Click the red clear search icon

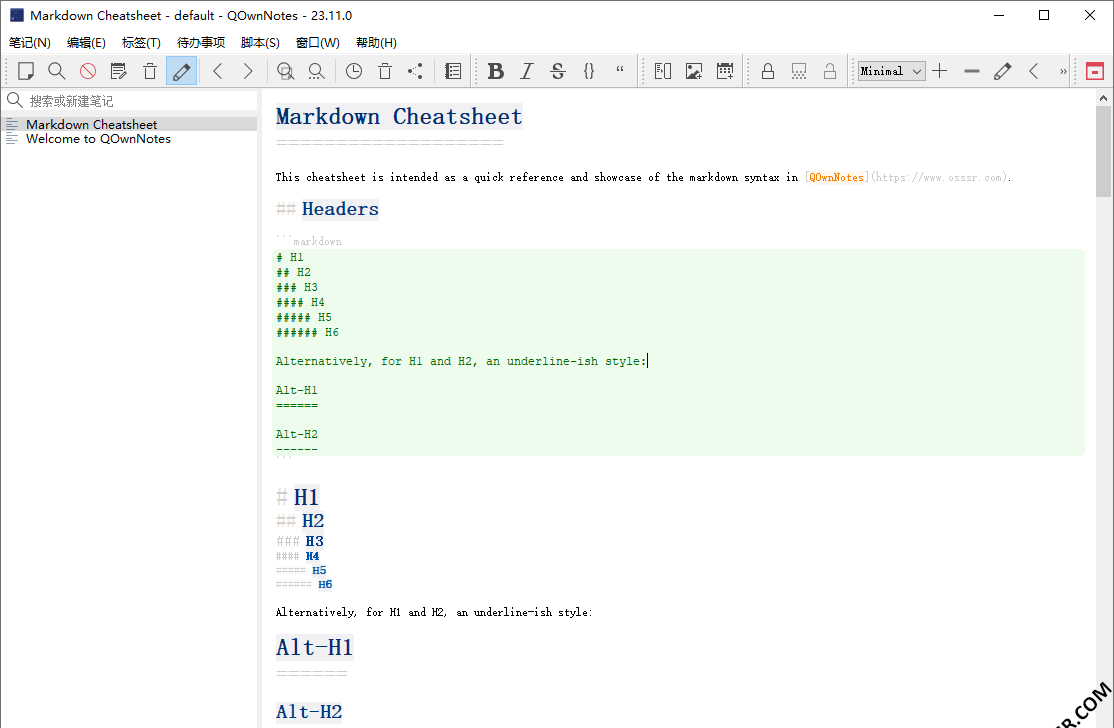tap(88, 71)
